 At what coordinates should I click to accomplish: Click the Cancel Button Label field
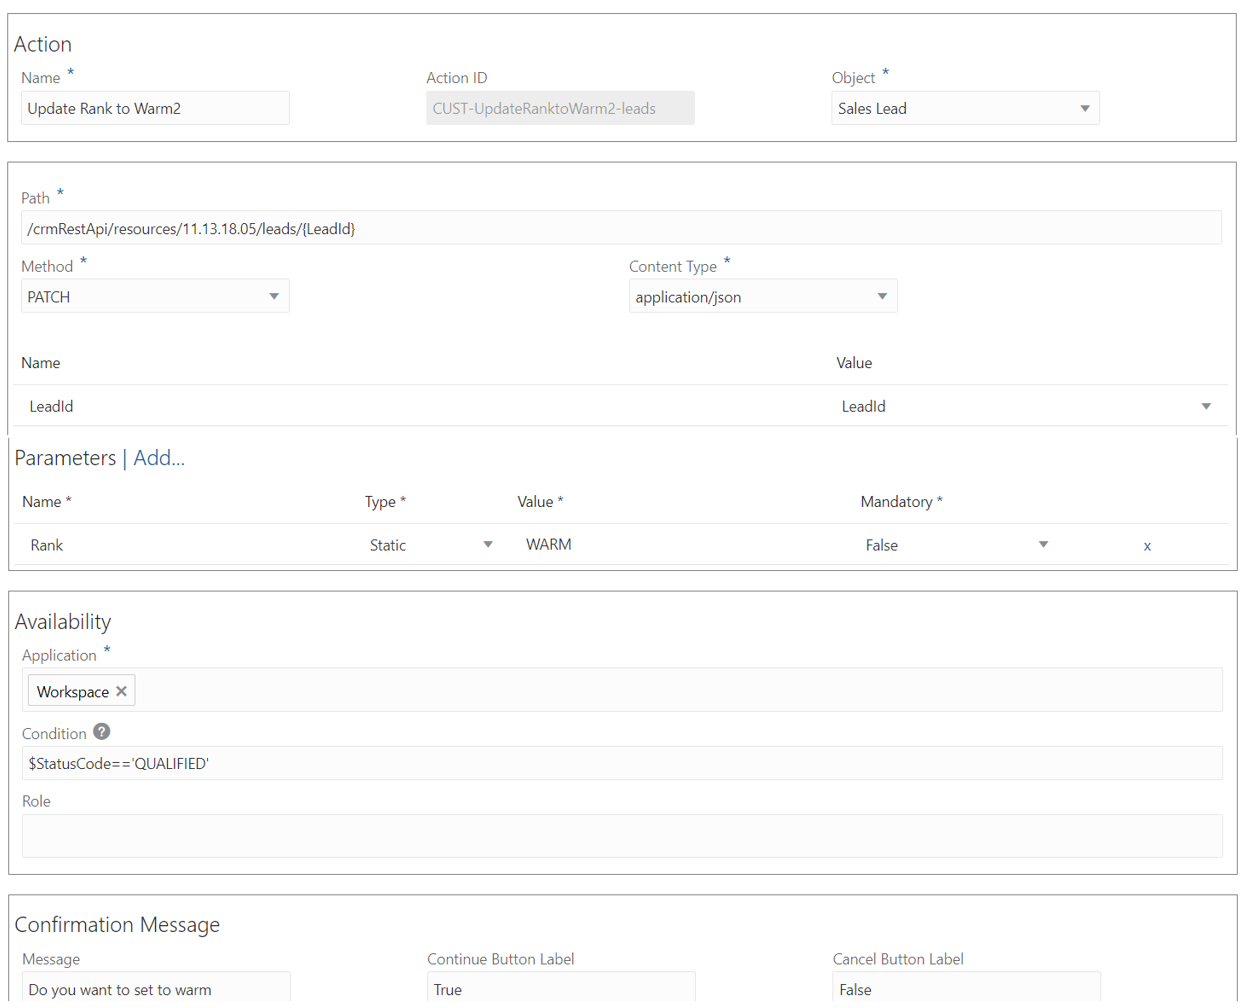click(966, 988)
